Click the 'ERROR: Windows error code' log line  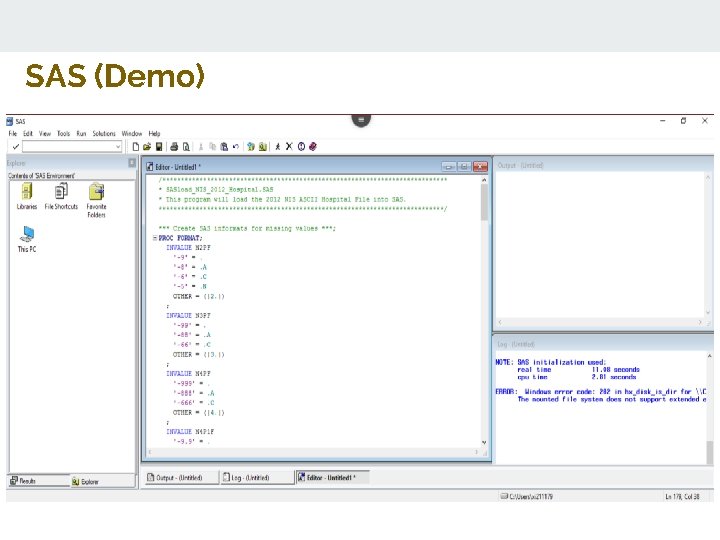pyautogui.click(x=601, y=392)
